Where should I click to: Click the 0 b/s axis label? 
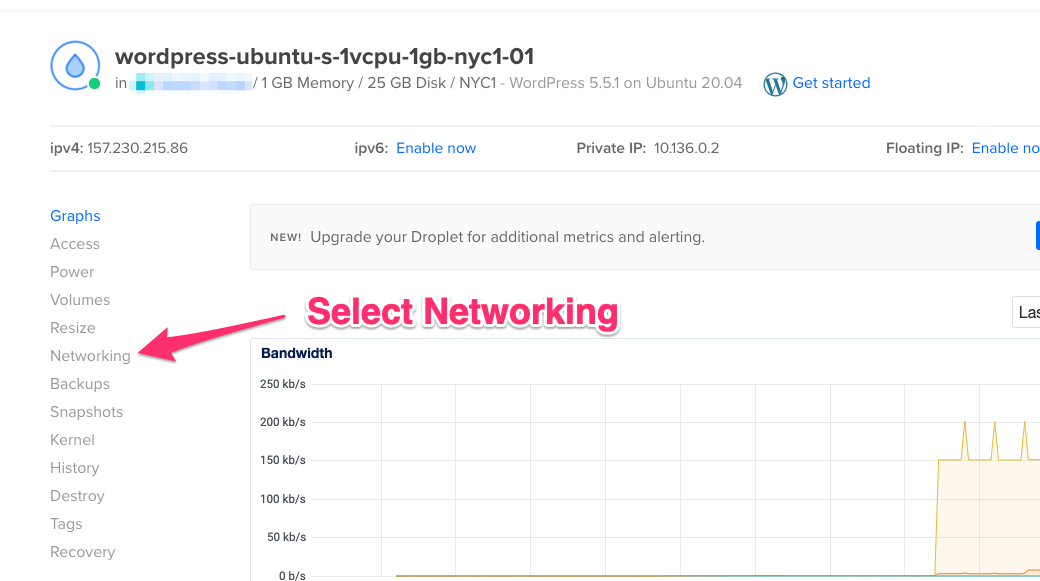(x=292, y=575)
